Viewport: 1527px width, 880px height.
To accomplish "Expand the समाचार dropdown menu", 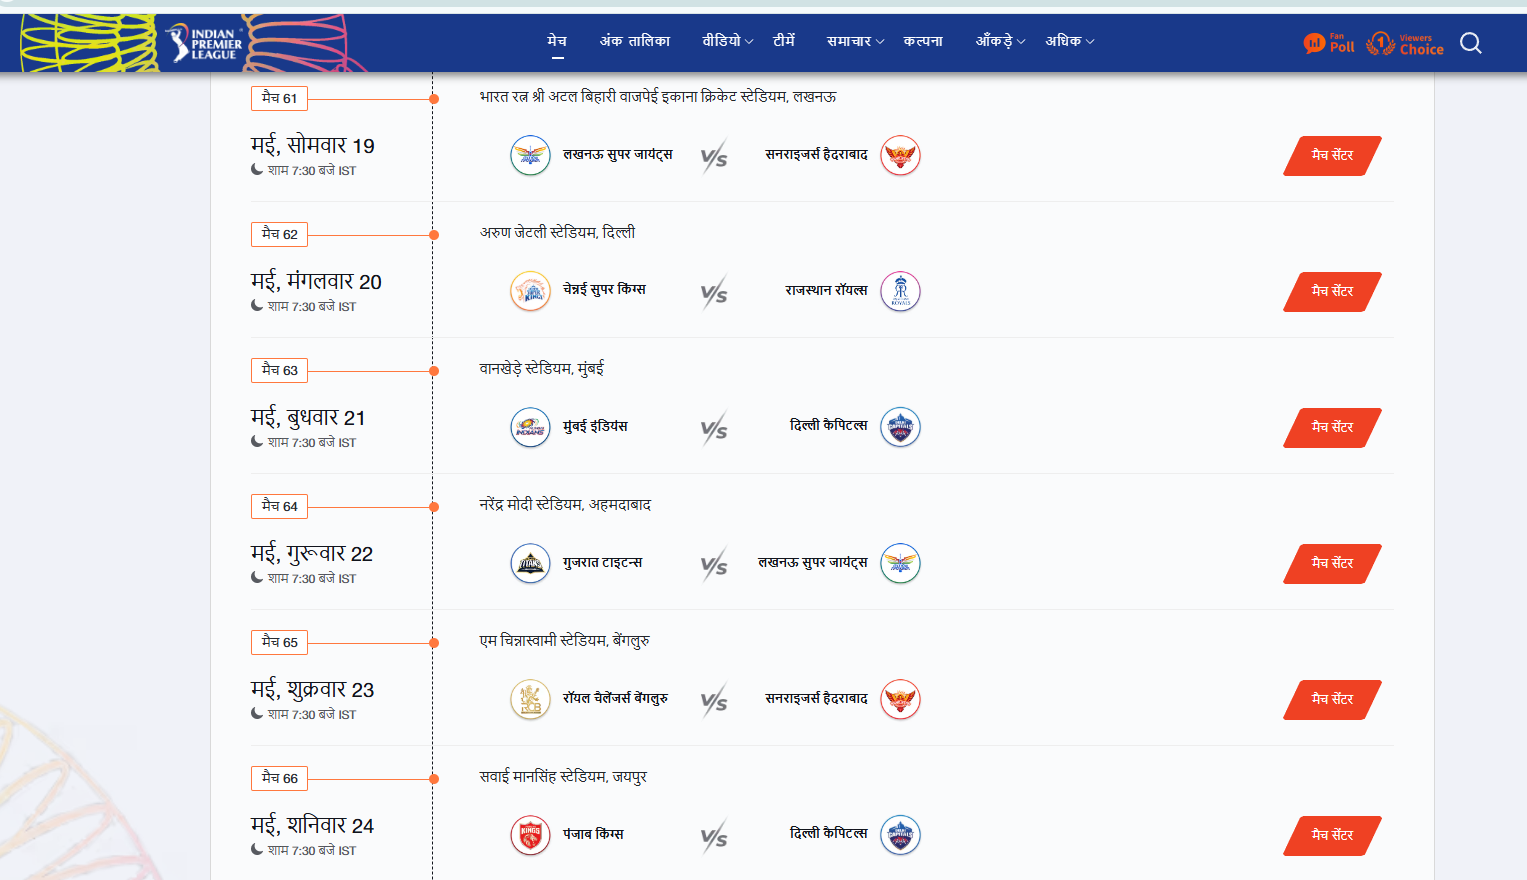I will point(855,41).
